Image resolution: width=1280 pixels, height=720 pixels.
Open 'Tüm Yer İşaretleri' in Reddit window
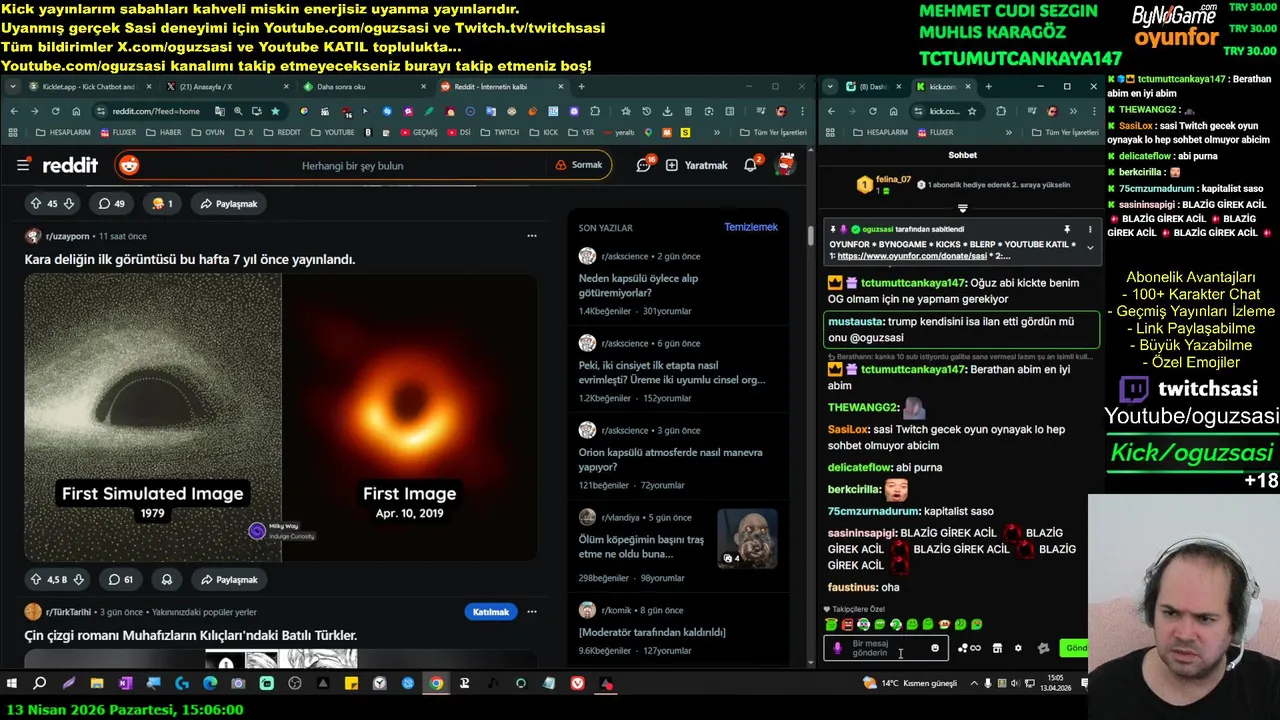[x=774, y=132]
